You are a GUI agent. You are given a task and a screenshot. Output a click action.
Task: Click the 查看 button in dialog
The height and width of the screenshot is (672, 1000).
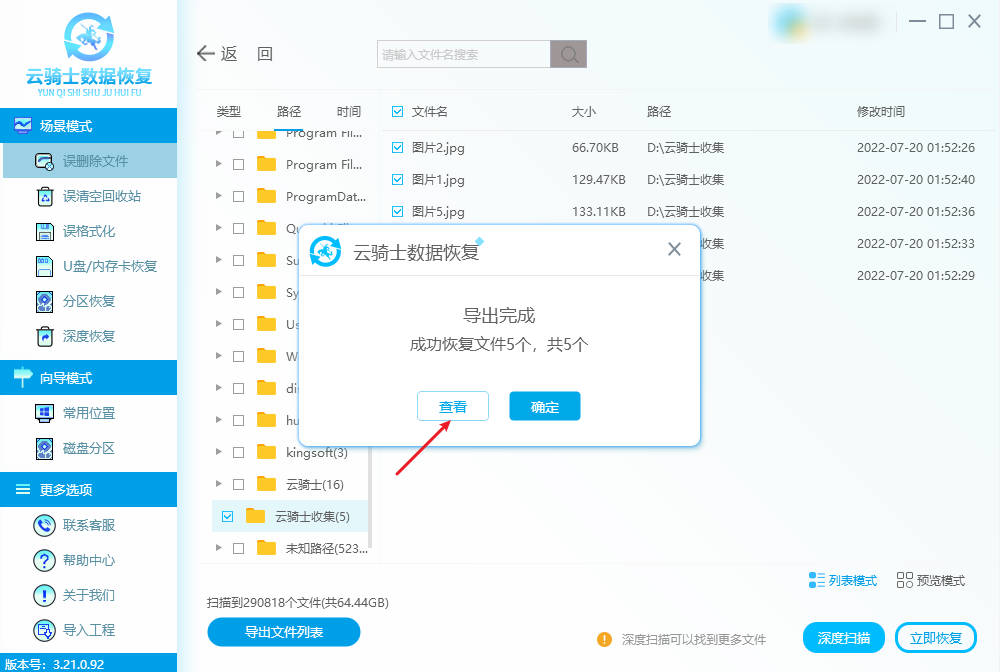click(x=453, y=406)
